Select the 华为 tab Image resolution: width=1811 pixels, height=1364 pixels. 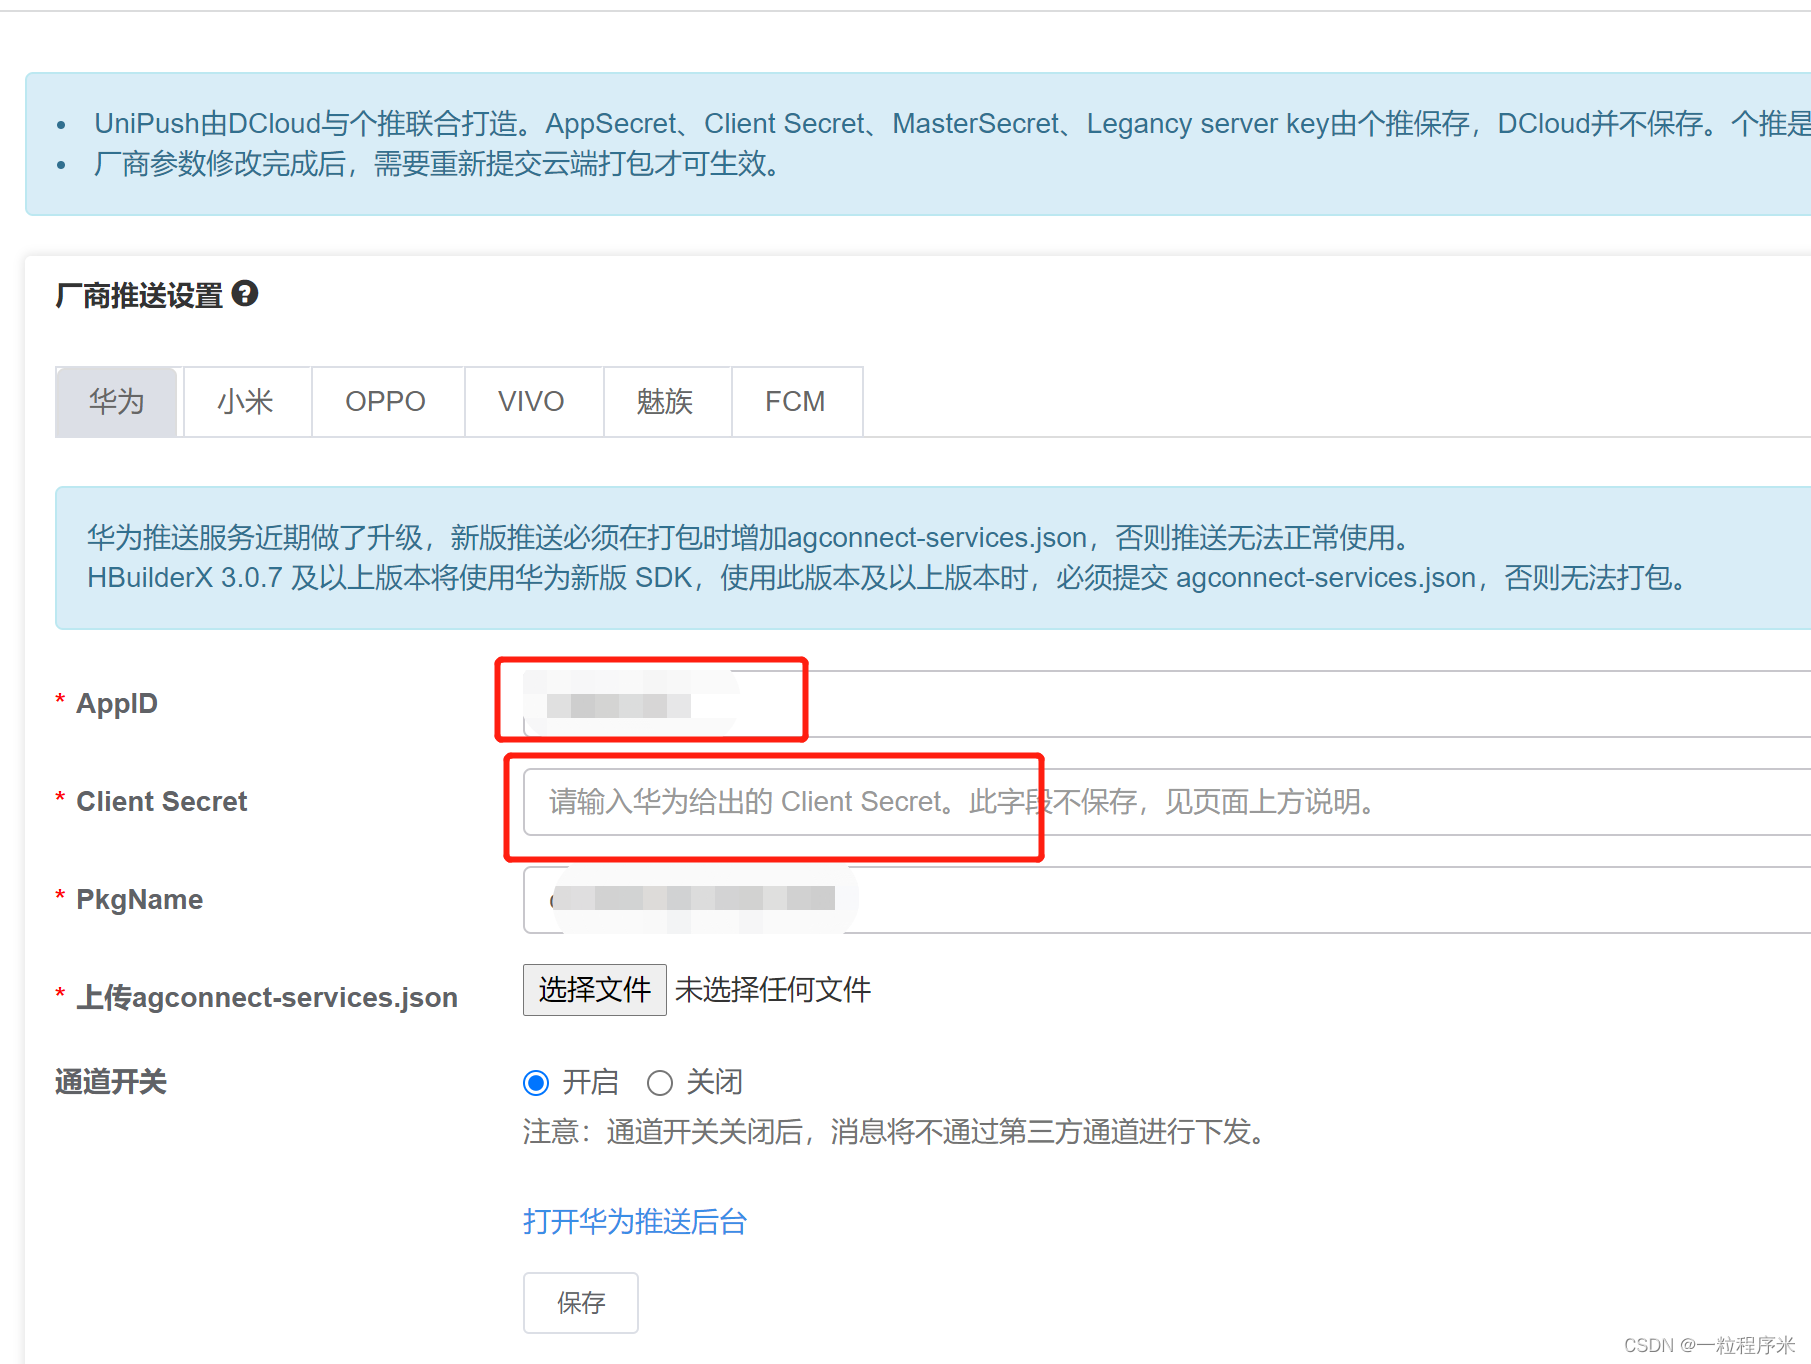pyautogui.click(x=116, y=401)
